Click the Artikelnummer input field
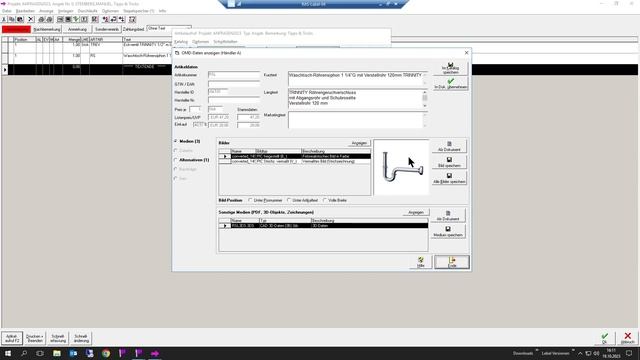640x360 pixels. tap(234, 75)
